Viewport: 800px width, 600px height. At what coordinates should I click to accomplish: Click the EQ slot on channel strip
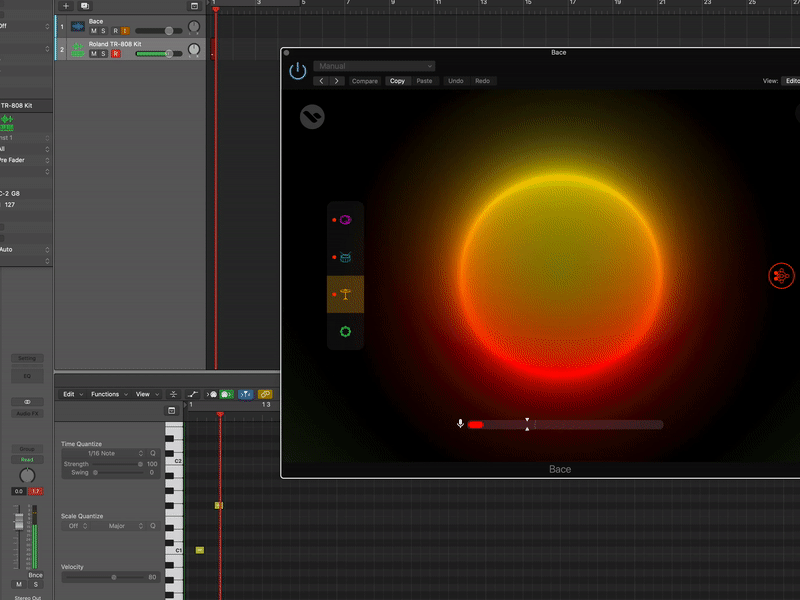coord(27,376)
